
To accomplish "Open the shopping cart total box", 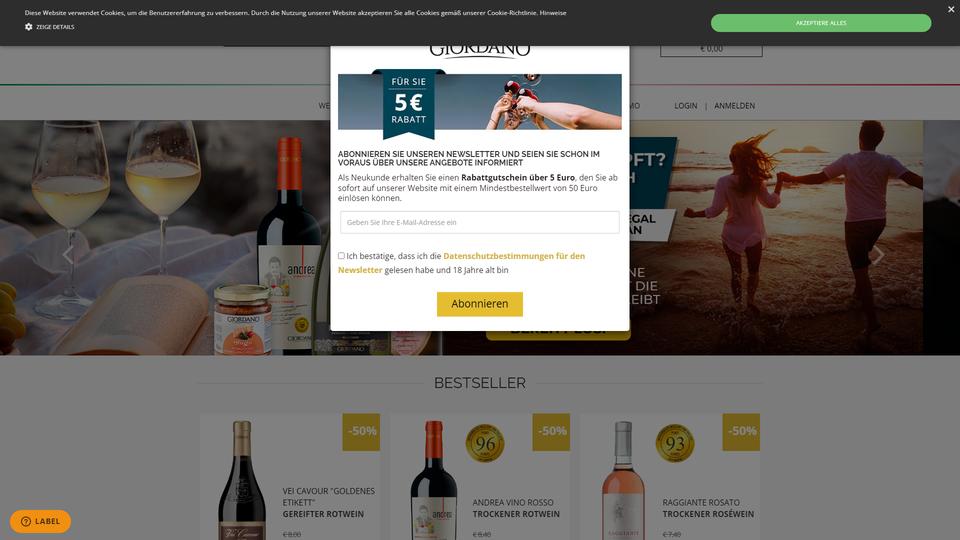I will (711, 49).
